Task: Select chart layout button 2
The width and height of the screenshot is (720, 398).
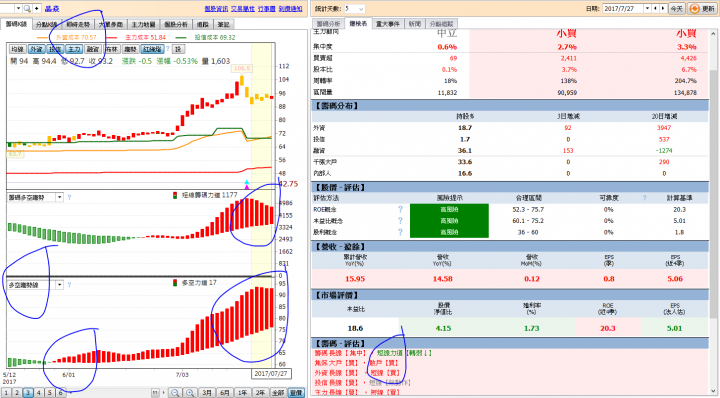Action: coord(17,392)
